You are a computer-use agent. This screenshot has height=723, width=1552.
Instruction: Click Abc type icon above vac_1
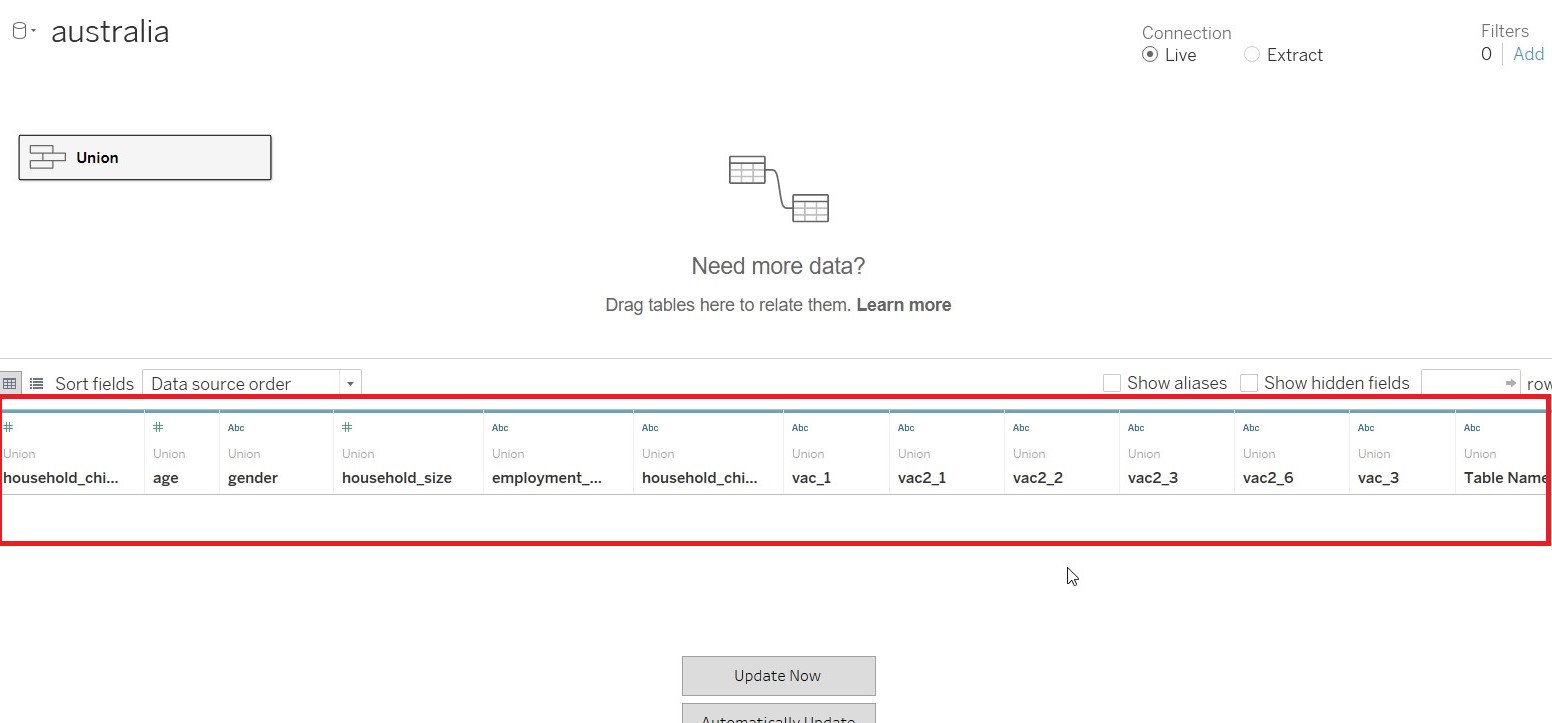800,428
